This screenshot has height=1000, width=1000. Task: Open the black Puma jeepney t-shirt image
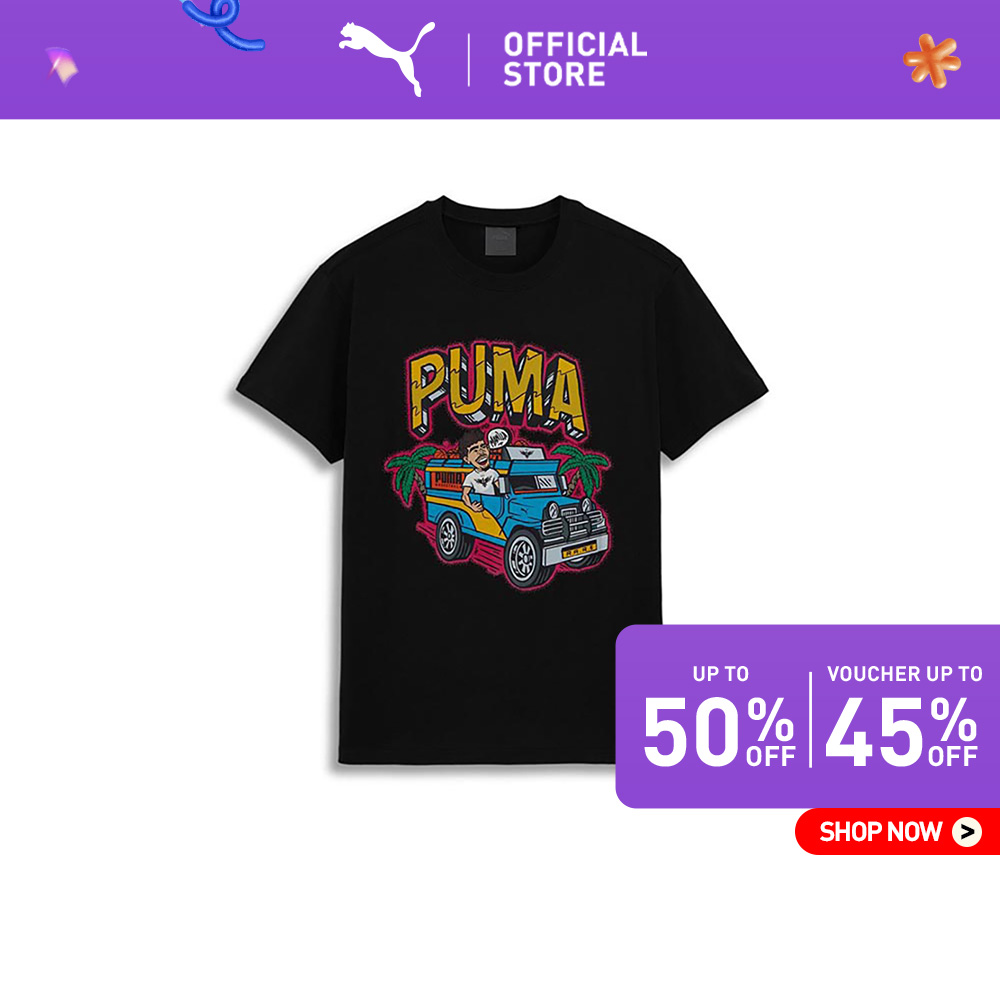pyautogui.click(x=501, y=480)
